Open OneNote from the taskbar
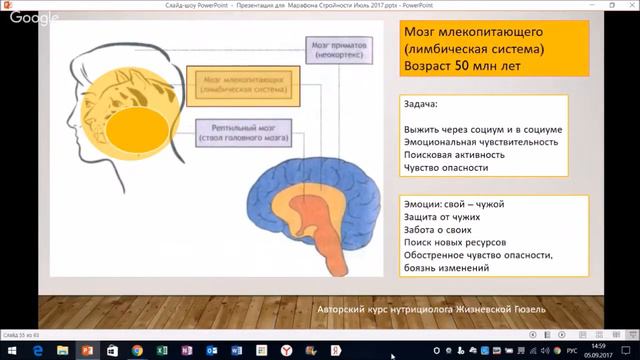640x360 pixels. click(x=187, y=351)
